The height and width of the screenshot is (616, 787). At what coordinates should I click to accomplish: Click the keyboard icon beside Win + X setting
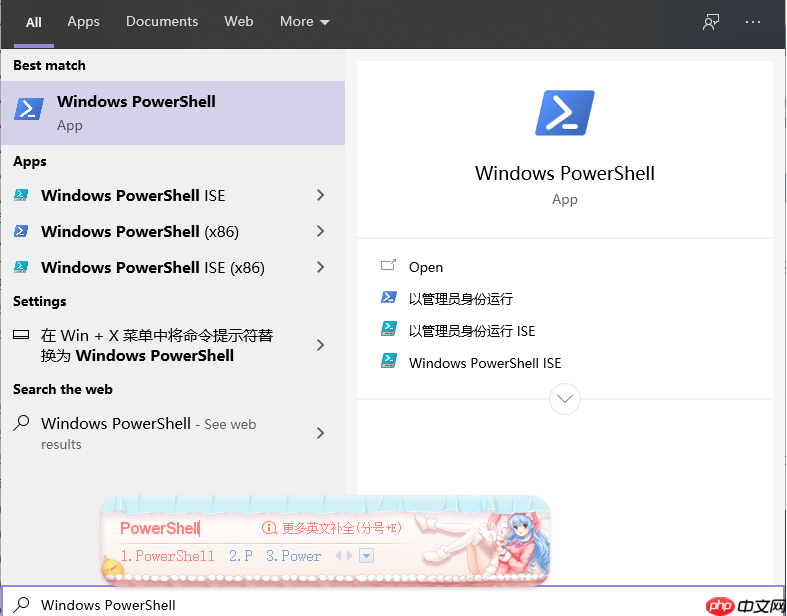pos(21,335)
